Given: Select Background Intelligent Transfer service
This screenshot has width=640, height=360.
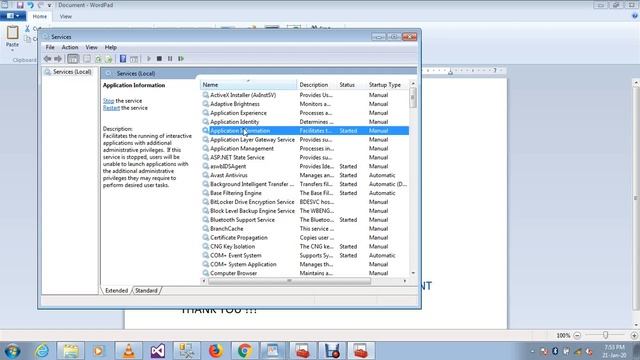Looking at the screenshot, I should click(305, 184).
